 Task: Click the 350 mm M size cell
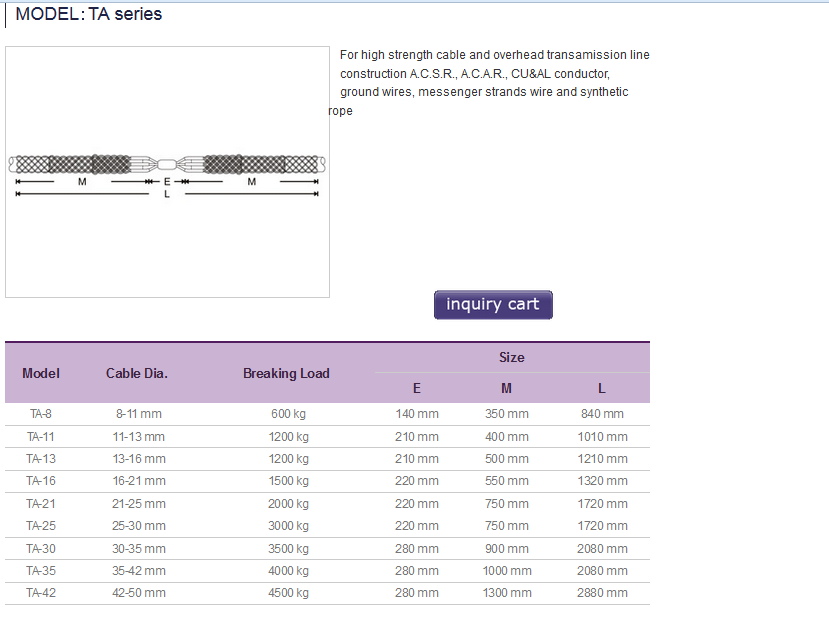point(506,414)
